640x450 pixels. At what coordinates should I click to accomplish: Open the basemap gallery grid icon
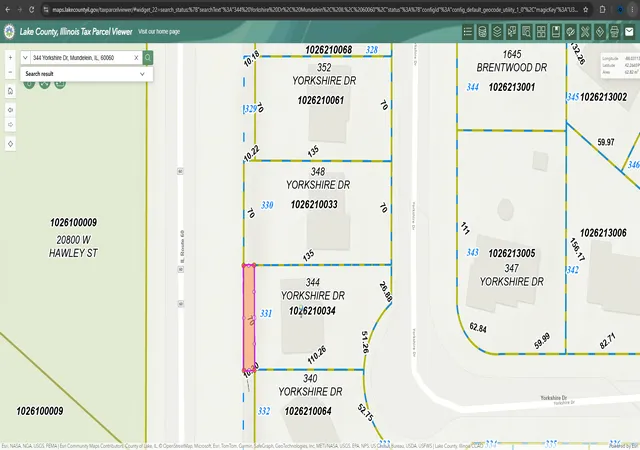(x=541, y=31)
